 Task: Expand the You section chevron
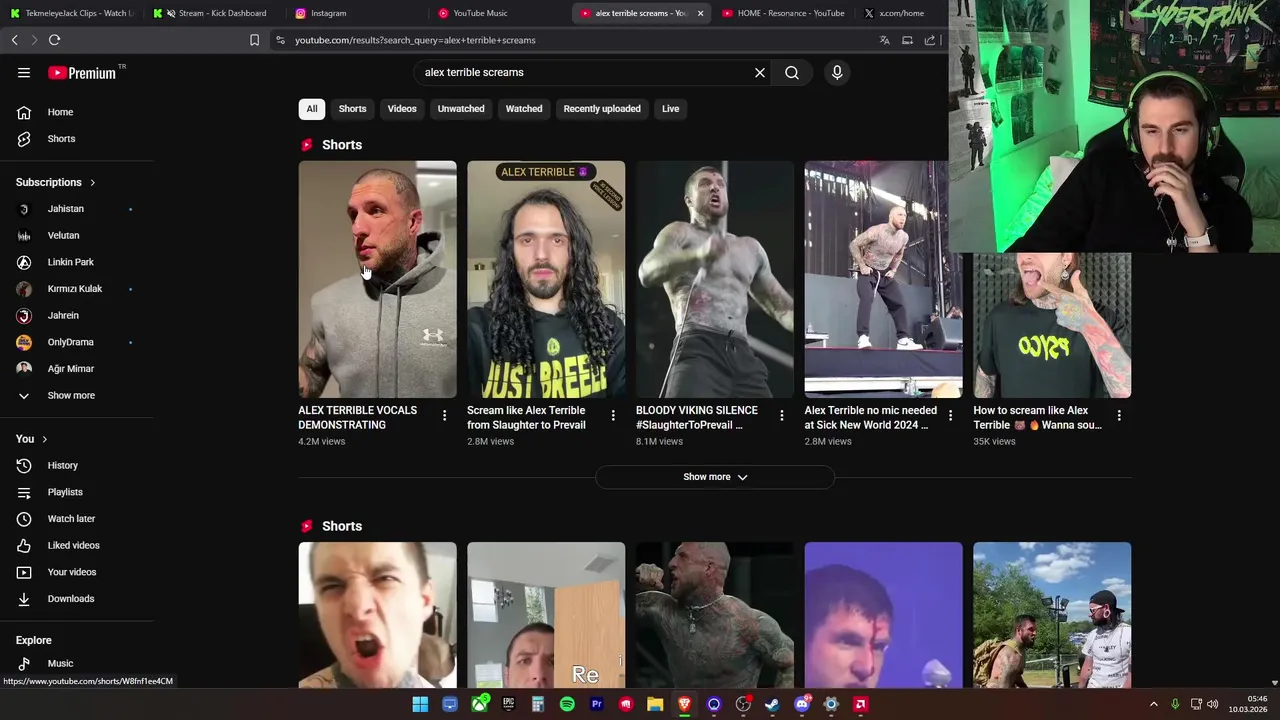point(44,439)
